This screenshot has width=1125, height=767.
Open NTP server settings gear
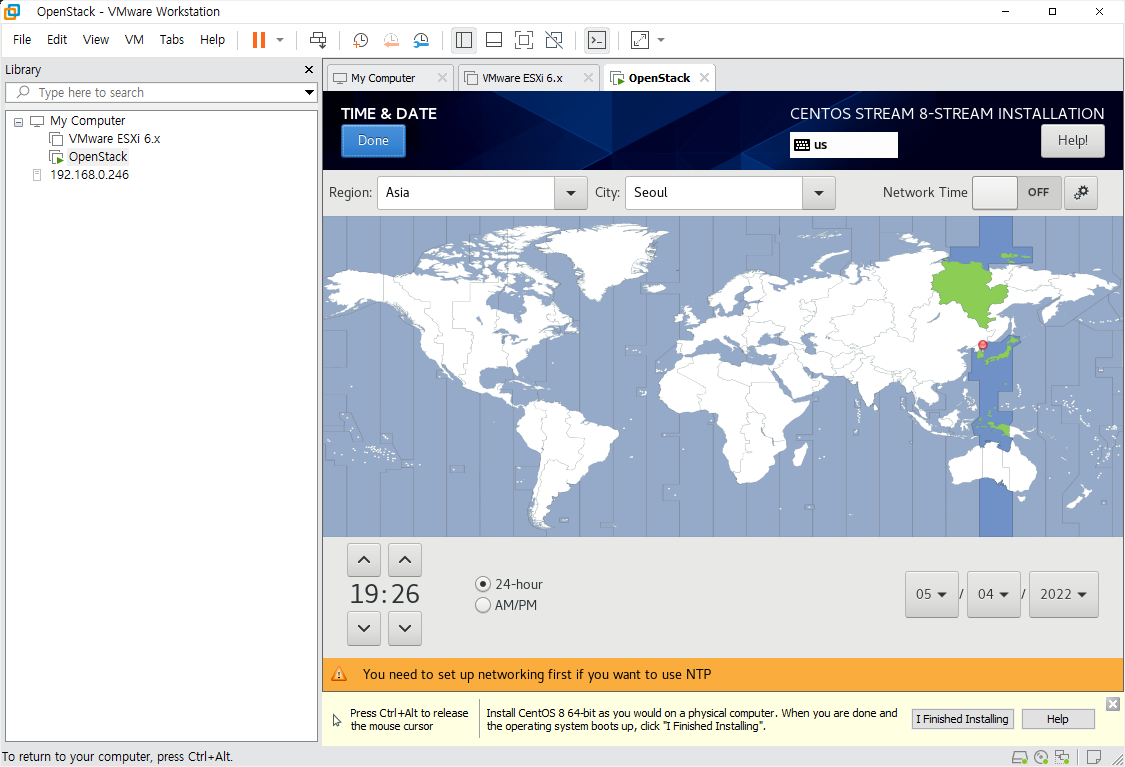[1081, 193]
